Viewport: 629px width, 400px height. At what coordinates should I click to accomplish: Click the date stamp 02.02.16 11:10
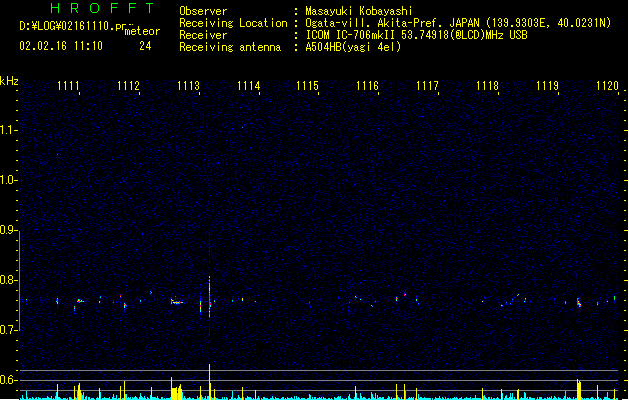[61, 46]
